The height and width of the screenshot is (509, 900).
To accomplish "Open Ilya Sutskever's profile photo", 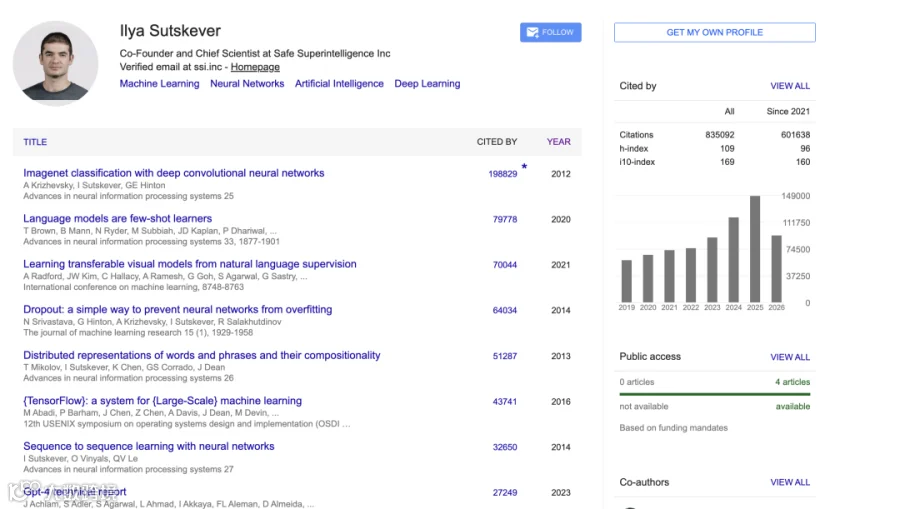I will (55, 63).
